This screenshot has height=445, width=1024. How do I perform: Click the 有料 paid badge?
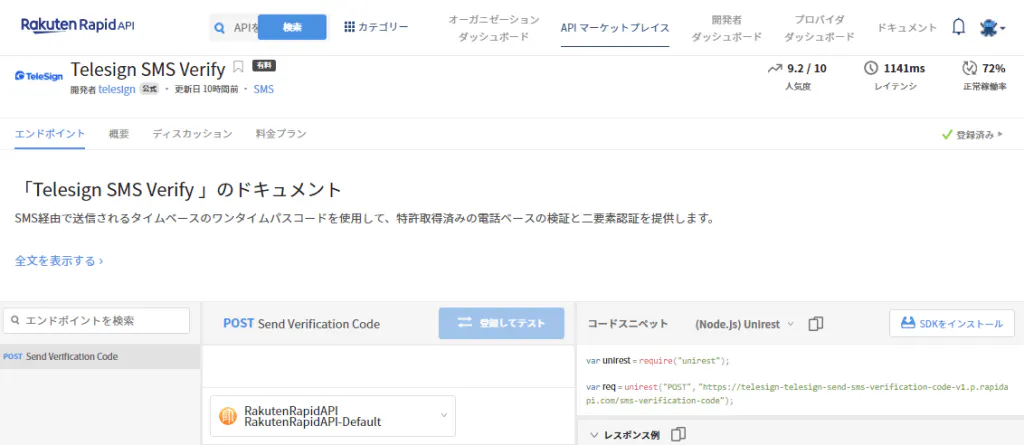tap(264, 65)
